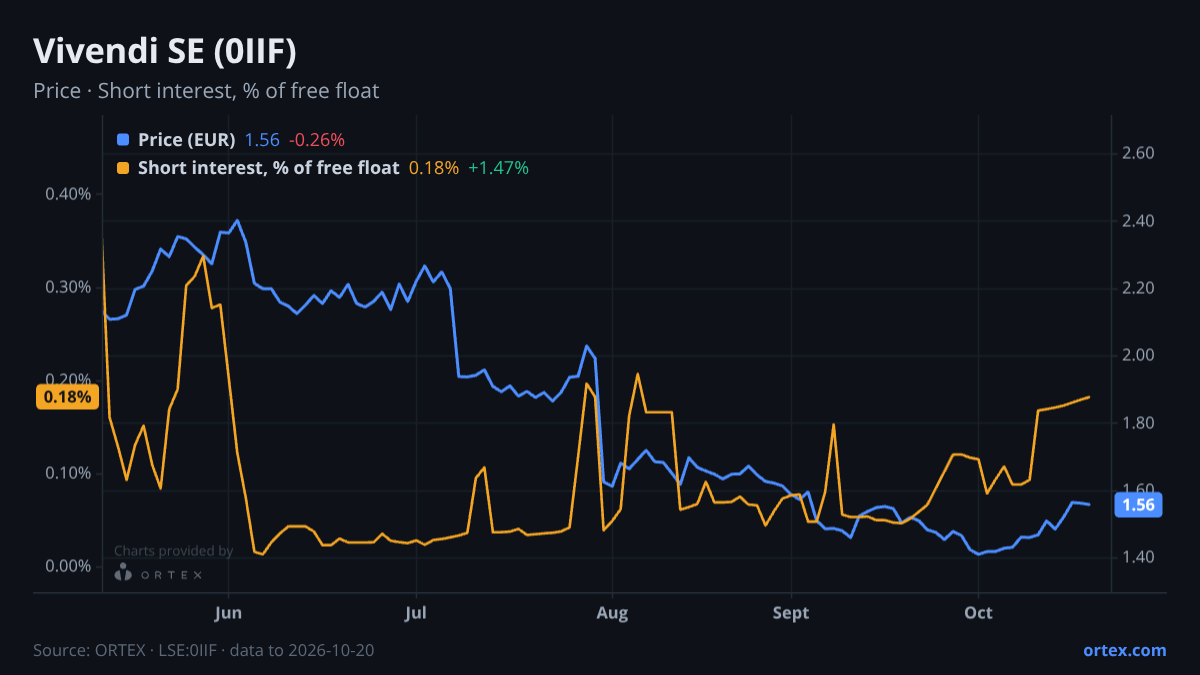Click the blue Price legend swatch
Image resolution: width=1200 pixels, height=675 pixels.
click(x=123, y=140)
